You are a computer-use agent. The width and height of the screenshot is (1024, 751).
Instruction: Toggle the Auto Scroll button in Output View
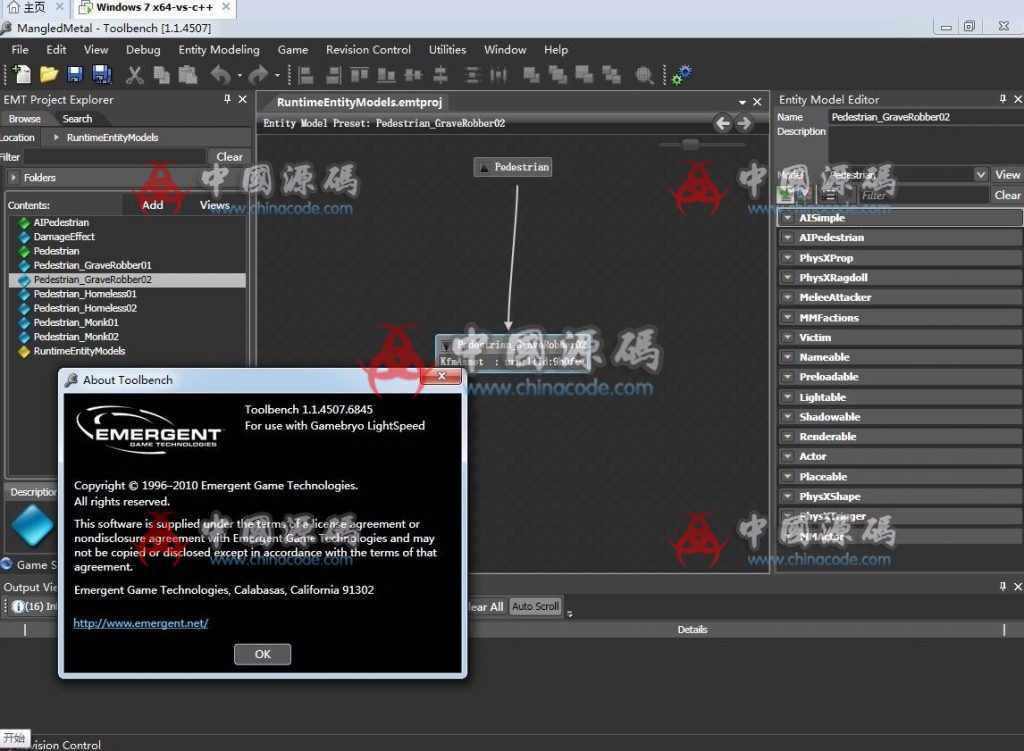[x=535, y=606]
